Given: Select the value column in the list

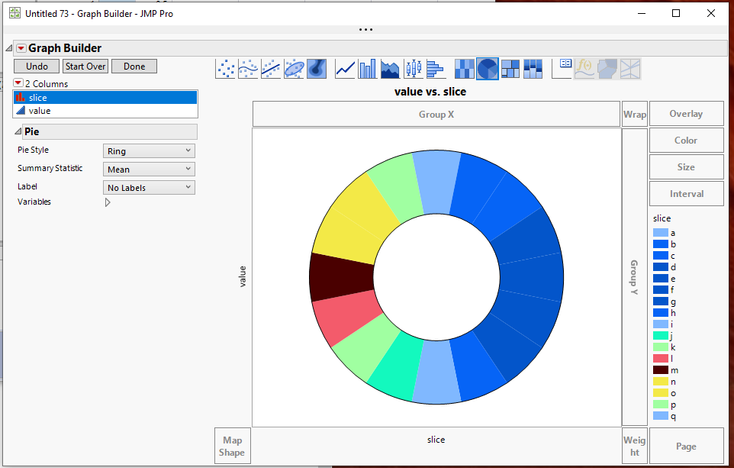Looking at the screenshot, I should [105, 110].
